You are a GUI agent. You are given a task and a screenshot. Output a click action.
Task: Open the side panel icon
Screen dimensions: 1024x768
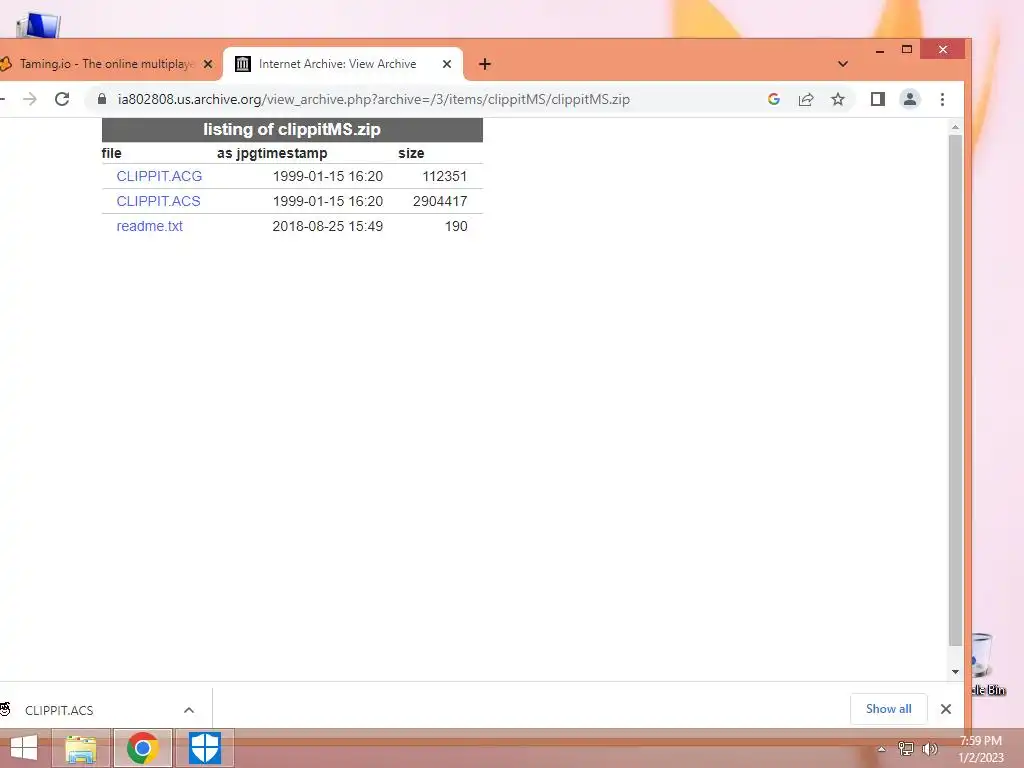[878, 99]
